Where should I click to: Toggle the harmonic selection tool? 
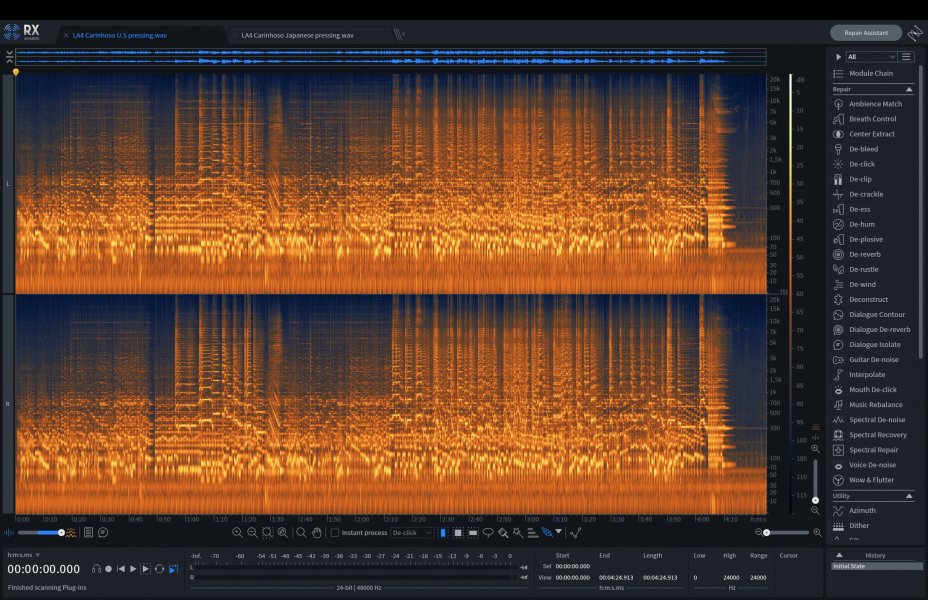533,533
